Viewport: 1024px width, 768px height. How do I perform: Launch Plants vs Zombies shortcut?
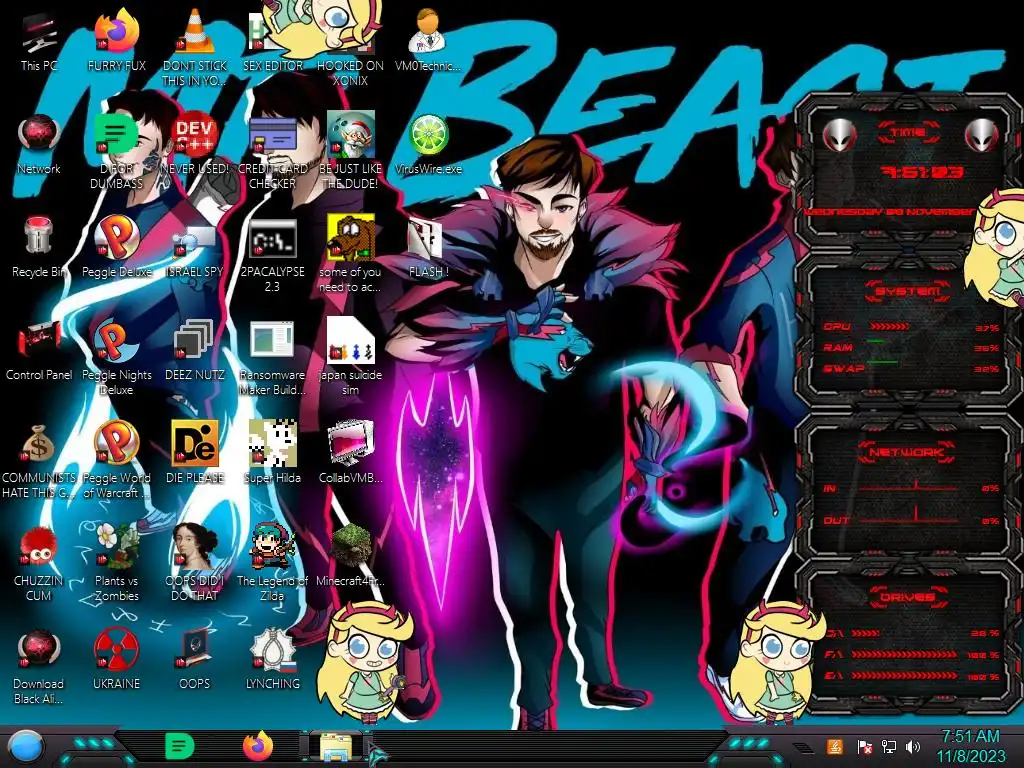click(116, 547)
